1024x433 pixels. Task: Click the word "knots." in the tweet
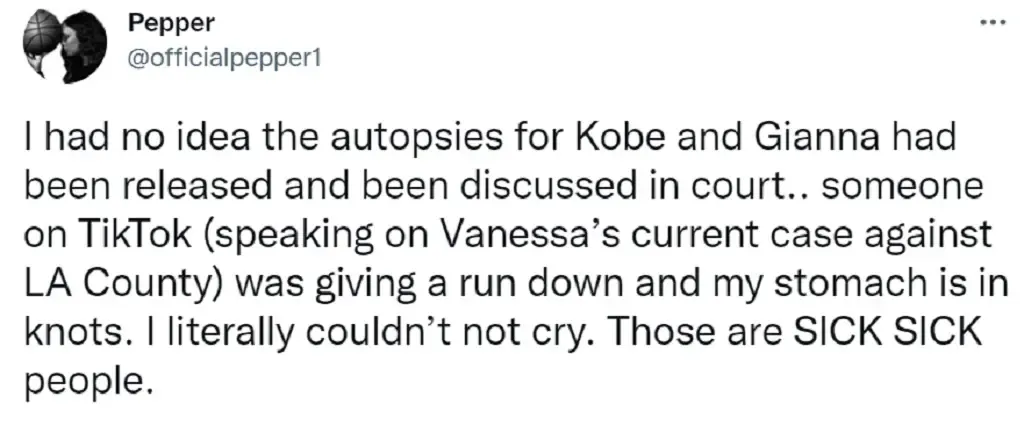point(59,329)
